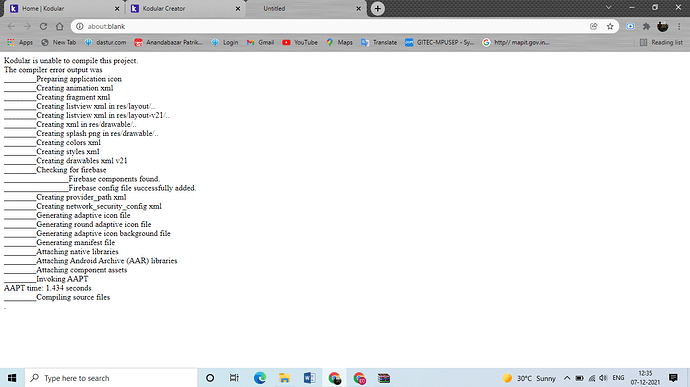Click the 'Firebase components found.' line
This screenshot has width=690, height=387.
[x=114, y=179]
